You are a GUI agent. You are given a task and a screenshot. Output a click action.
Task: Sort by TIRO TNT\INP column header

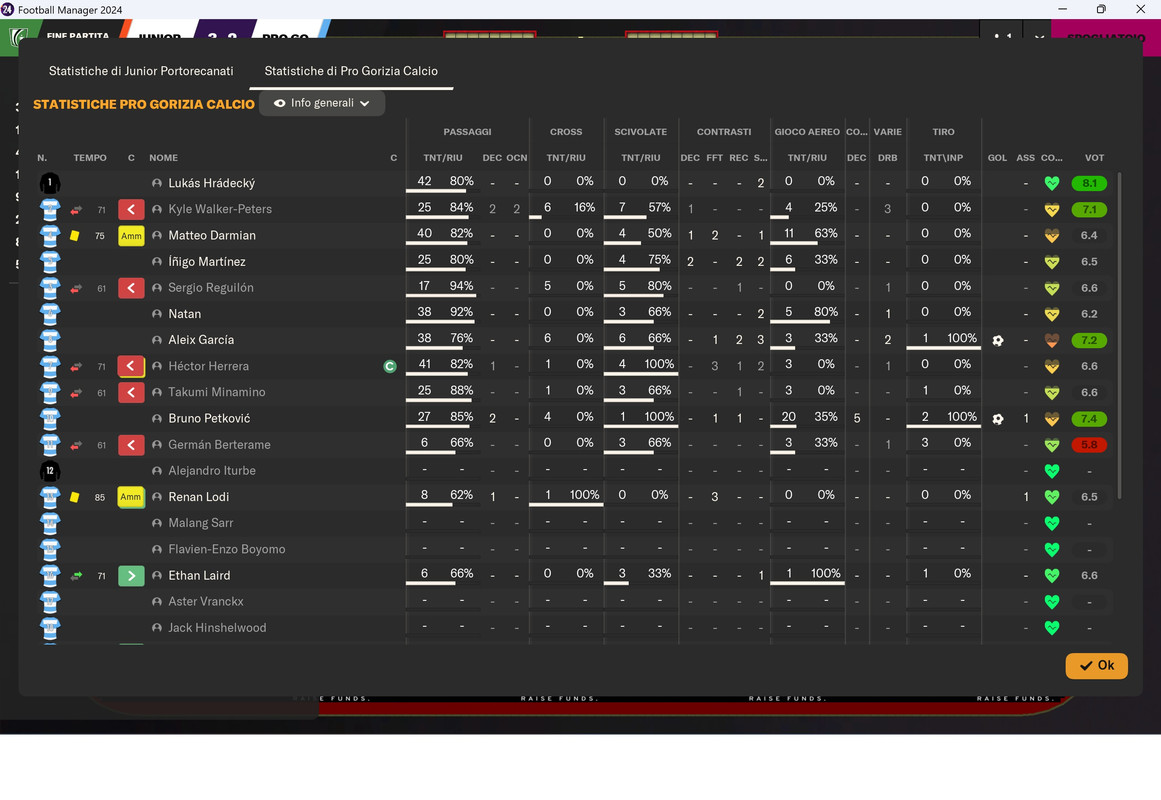943,158
